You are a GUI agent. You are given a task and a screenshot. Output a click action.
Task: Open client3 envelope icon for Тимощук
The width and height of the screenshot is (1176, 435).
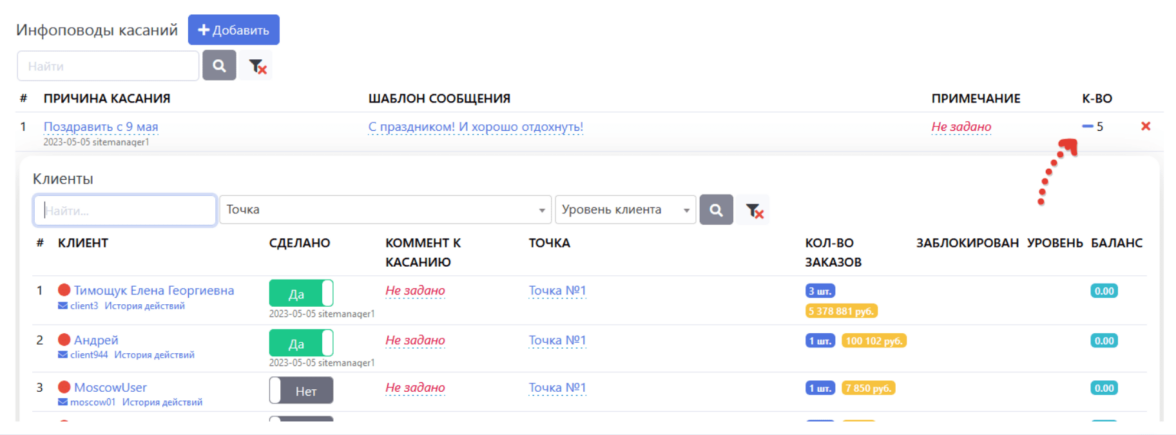point(63,306)
